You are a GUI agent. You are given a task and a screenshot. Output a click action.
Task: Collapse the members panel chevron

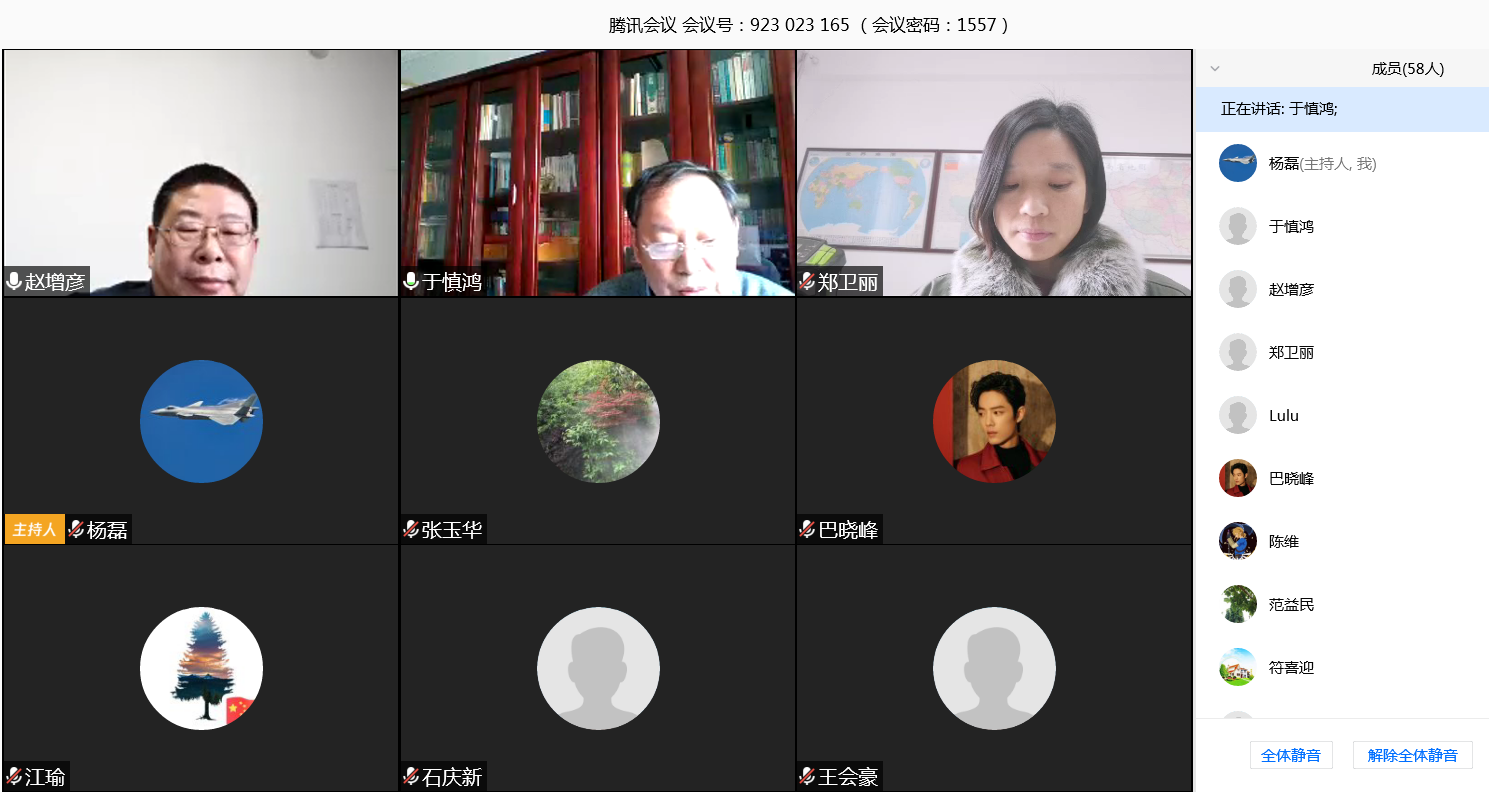click(1215, 69)
